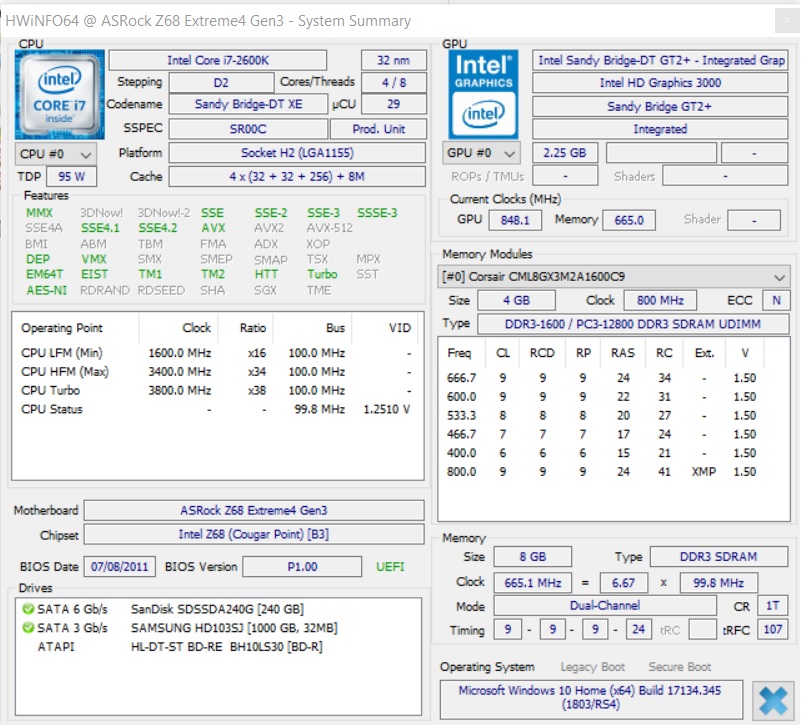The height and width of the screenshot is (725, 801).
Task: Click the 4 / 8 cores/threads value
Action: 393,83
